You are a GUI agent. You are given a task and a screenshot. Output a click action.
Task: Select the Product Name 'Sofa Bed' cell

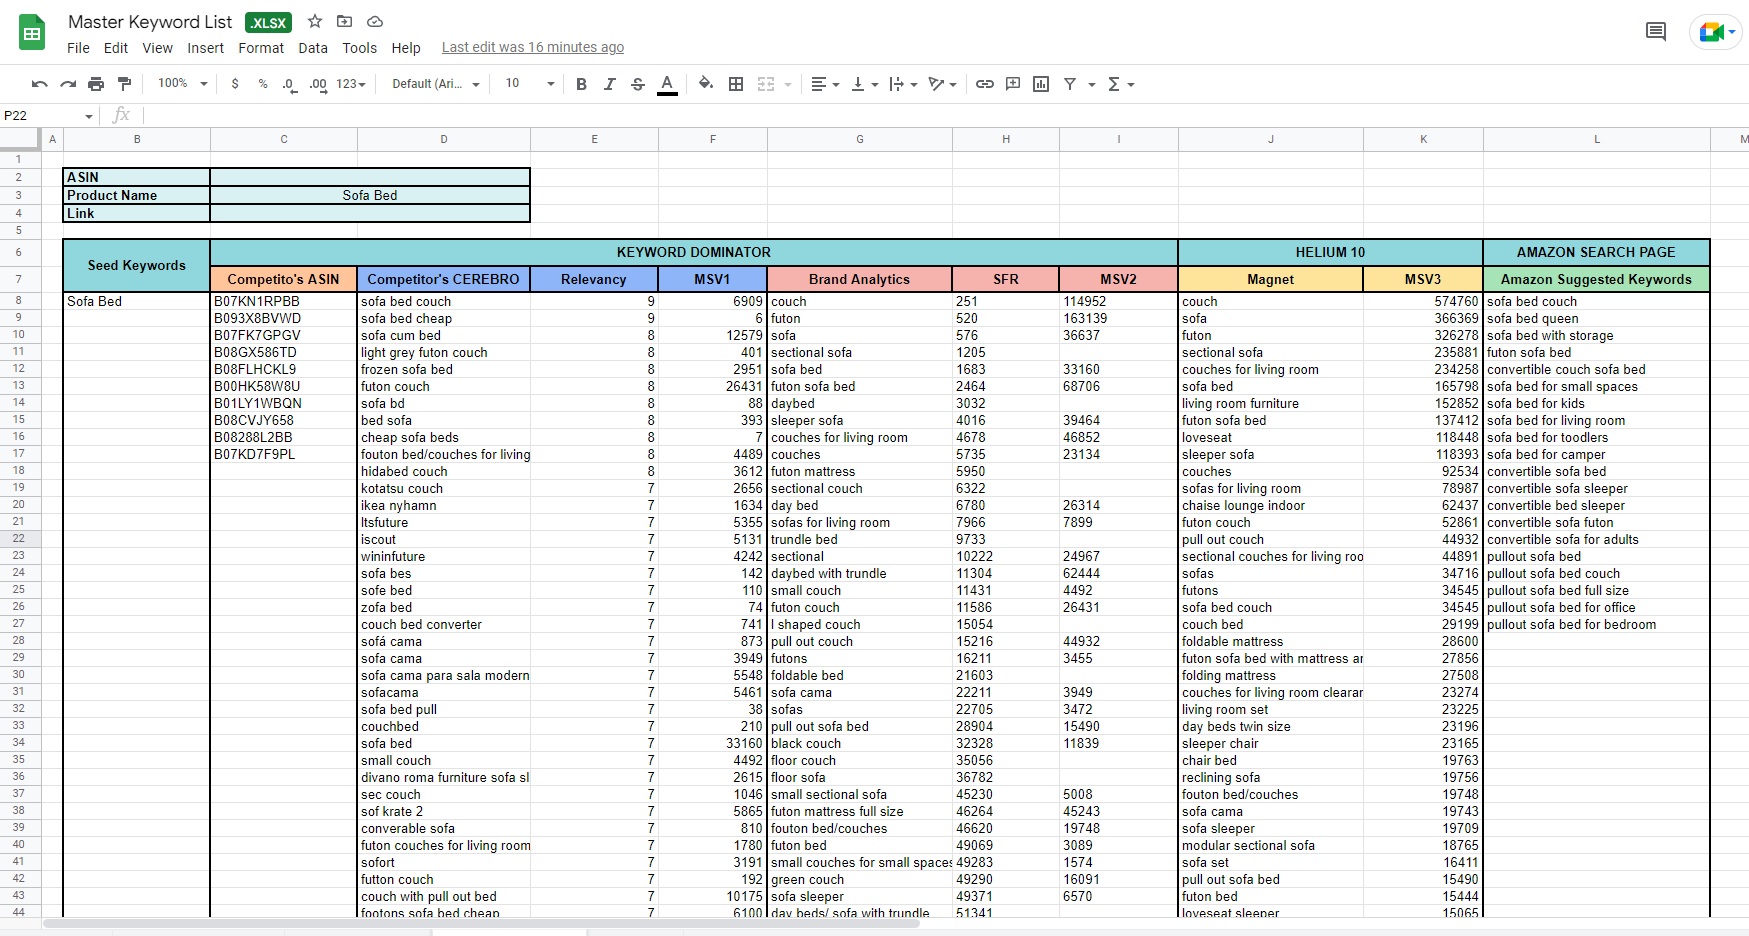point(370,195)
